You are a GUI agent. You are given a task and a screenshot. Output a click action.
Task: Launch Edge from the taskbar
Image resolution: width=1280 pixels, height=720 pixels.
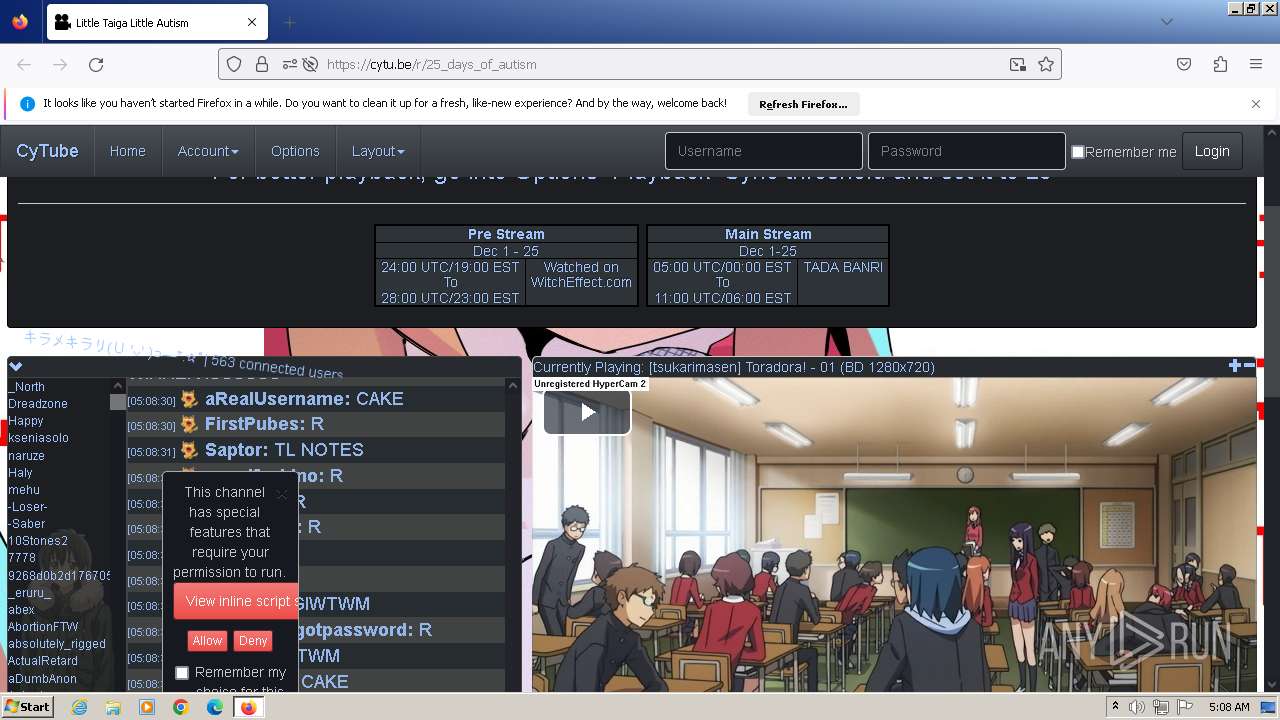click(x=215, y=707)
